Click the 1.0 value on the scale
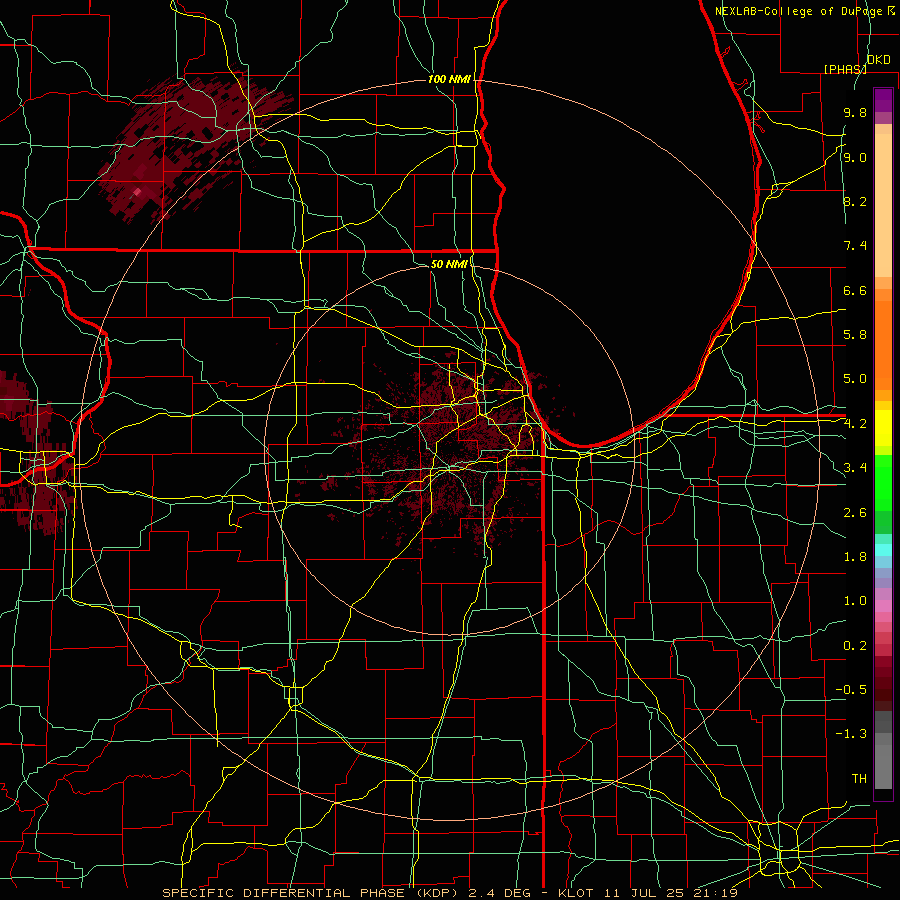 point(855,601)
